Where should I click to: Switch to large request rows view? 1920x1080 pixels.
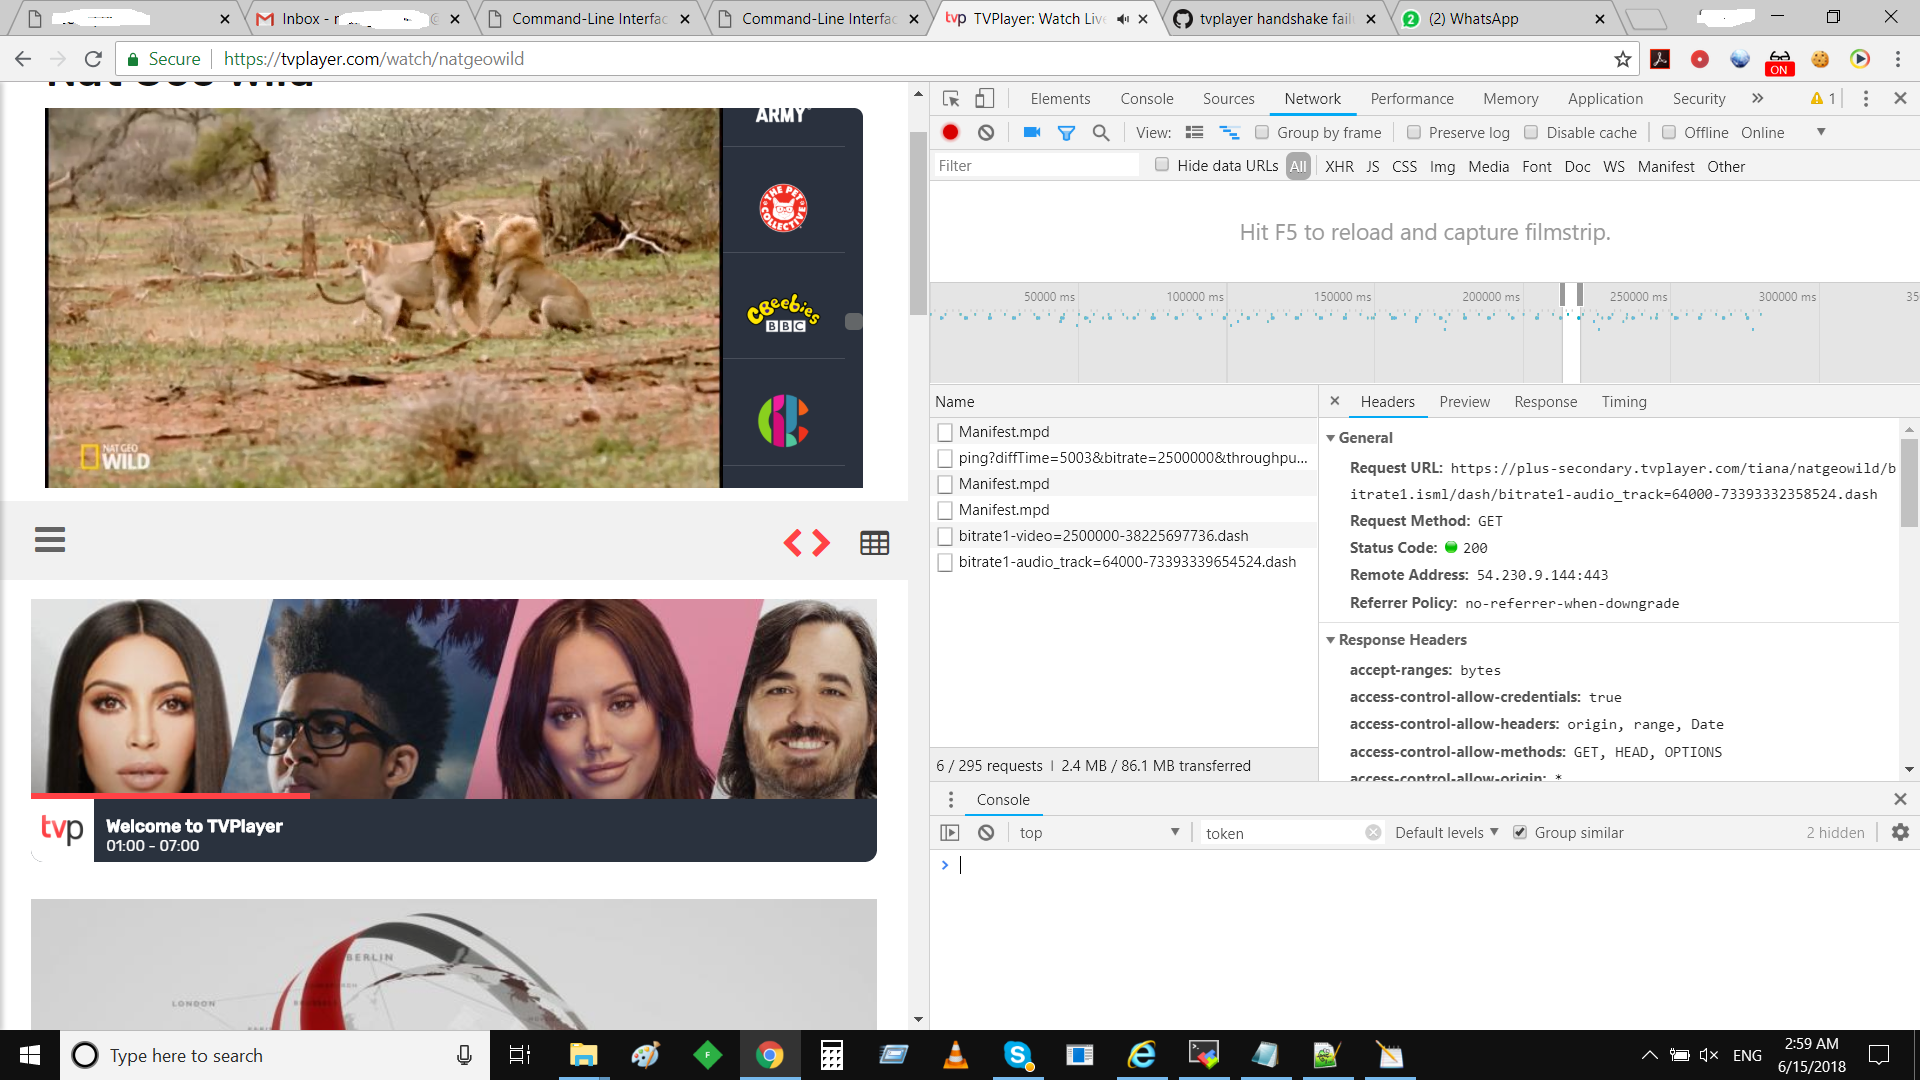[x=1194, y=132]
